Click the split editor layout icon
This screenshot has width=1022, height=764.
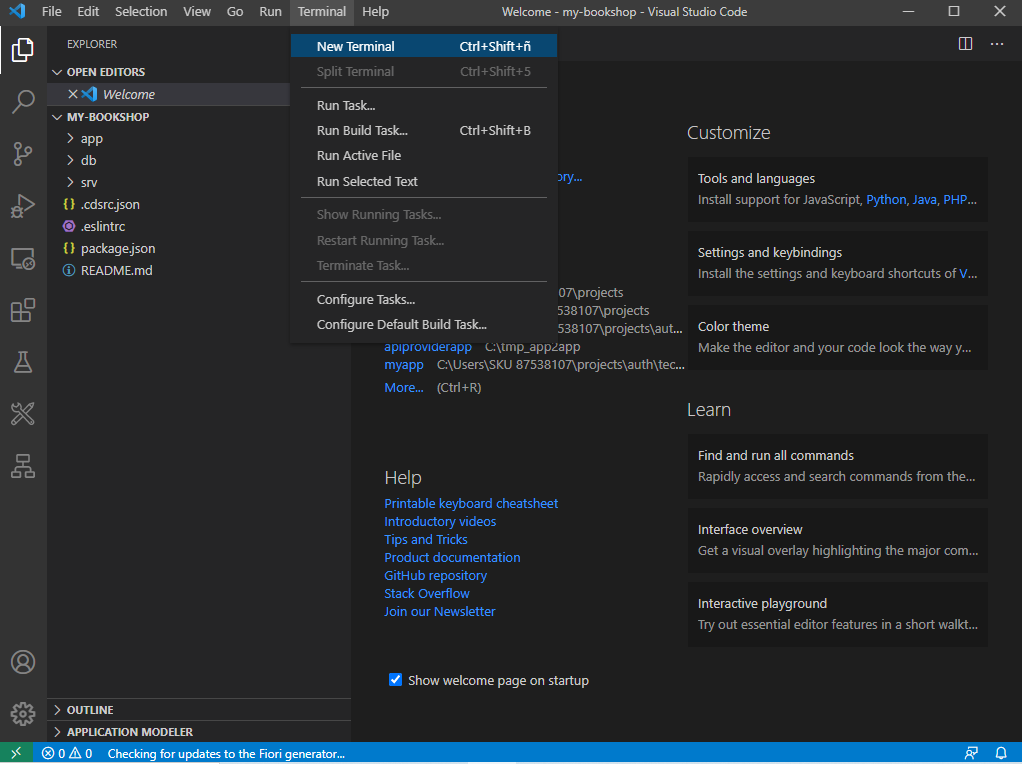(965, 44)
